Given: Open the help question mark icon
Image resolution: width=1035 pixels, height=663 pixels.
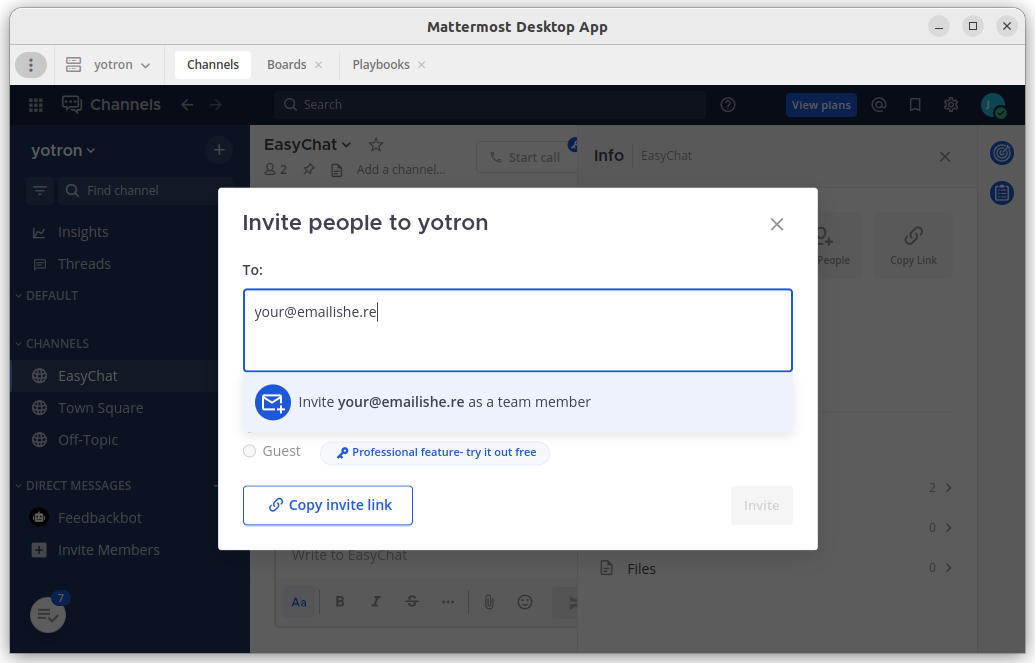Looking at the screenshot, I should pos(728,104).
